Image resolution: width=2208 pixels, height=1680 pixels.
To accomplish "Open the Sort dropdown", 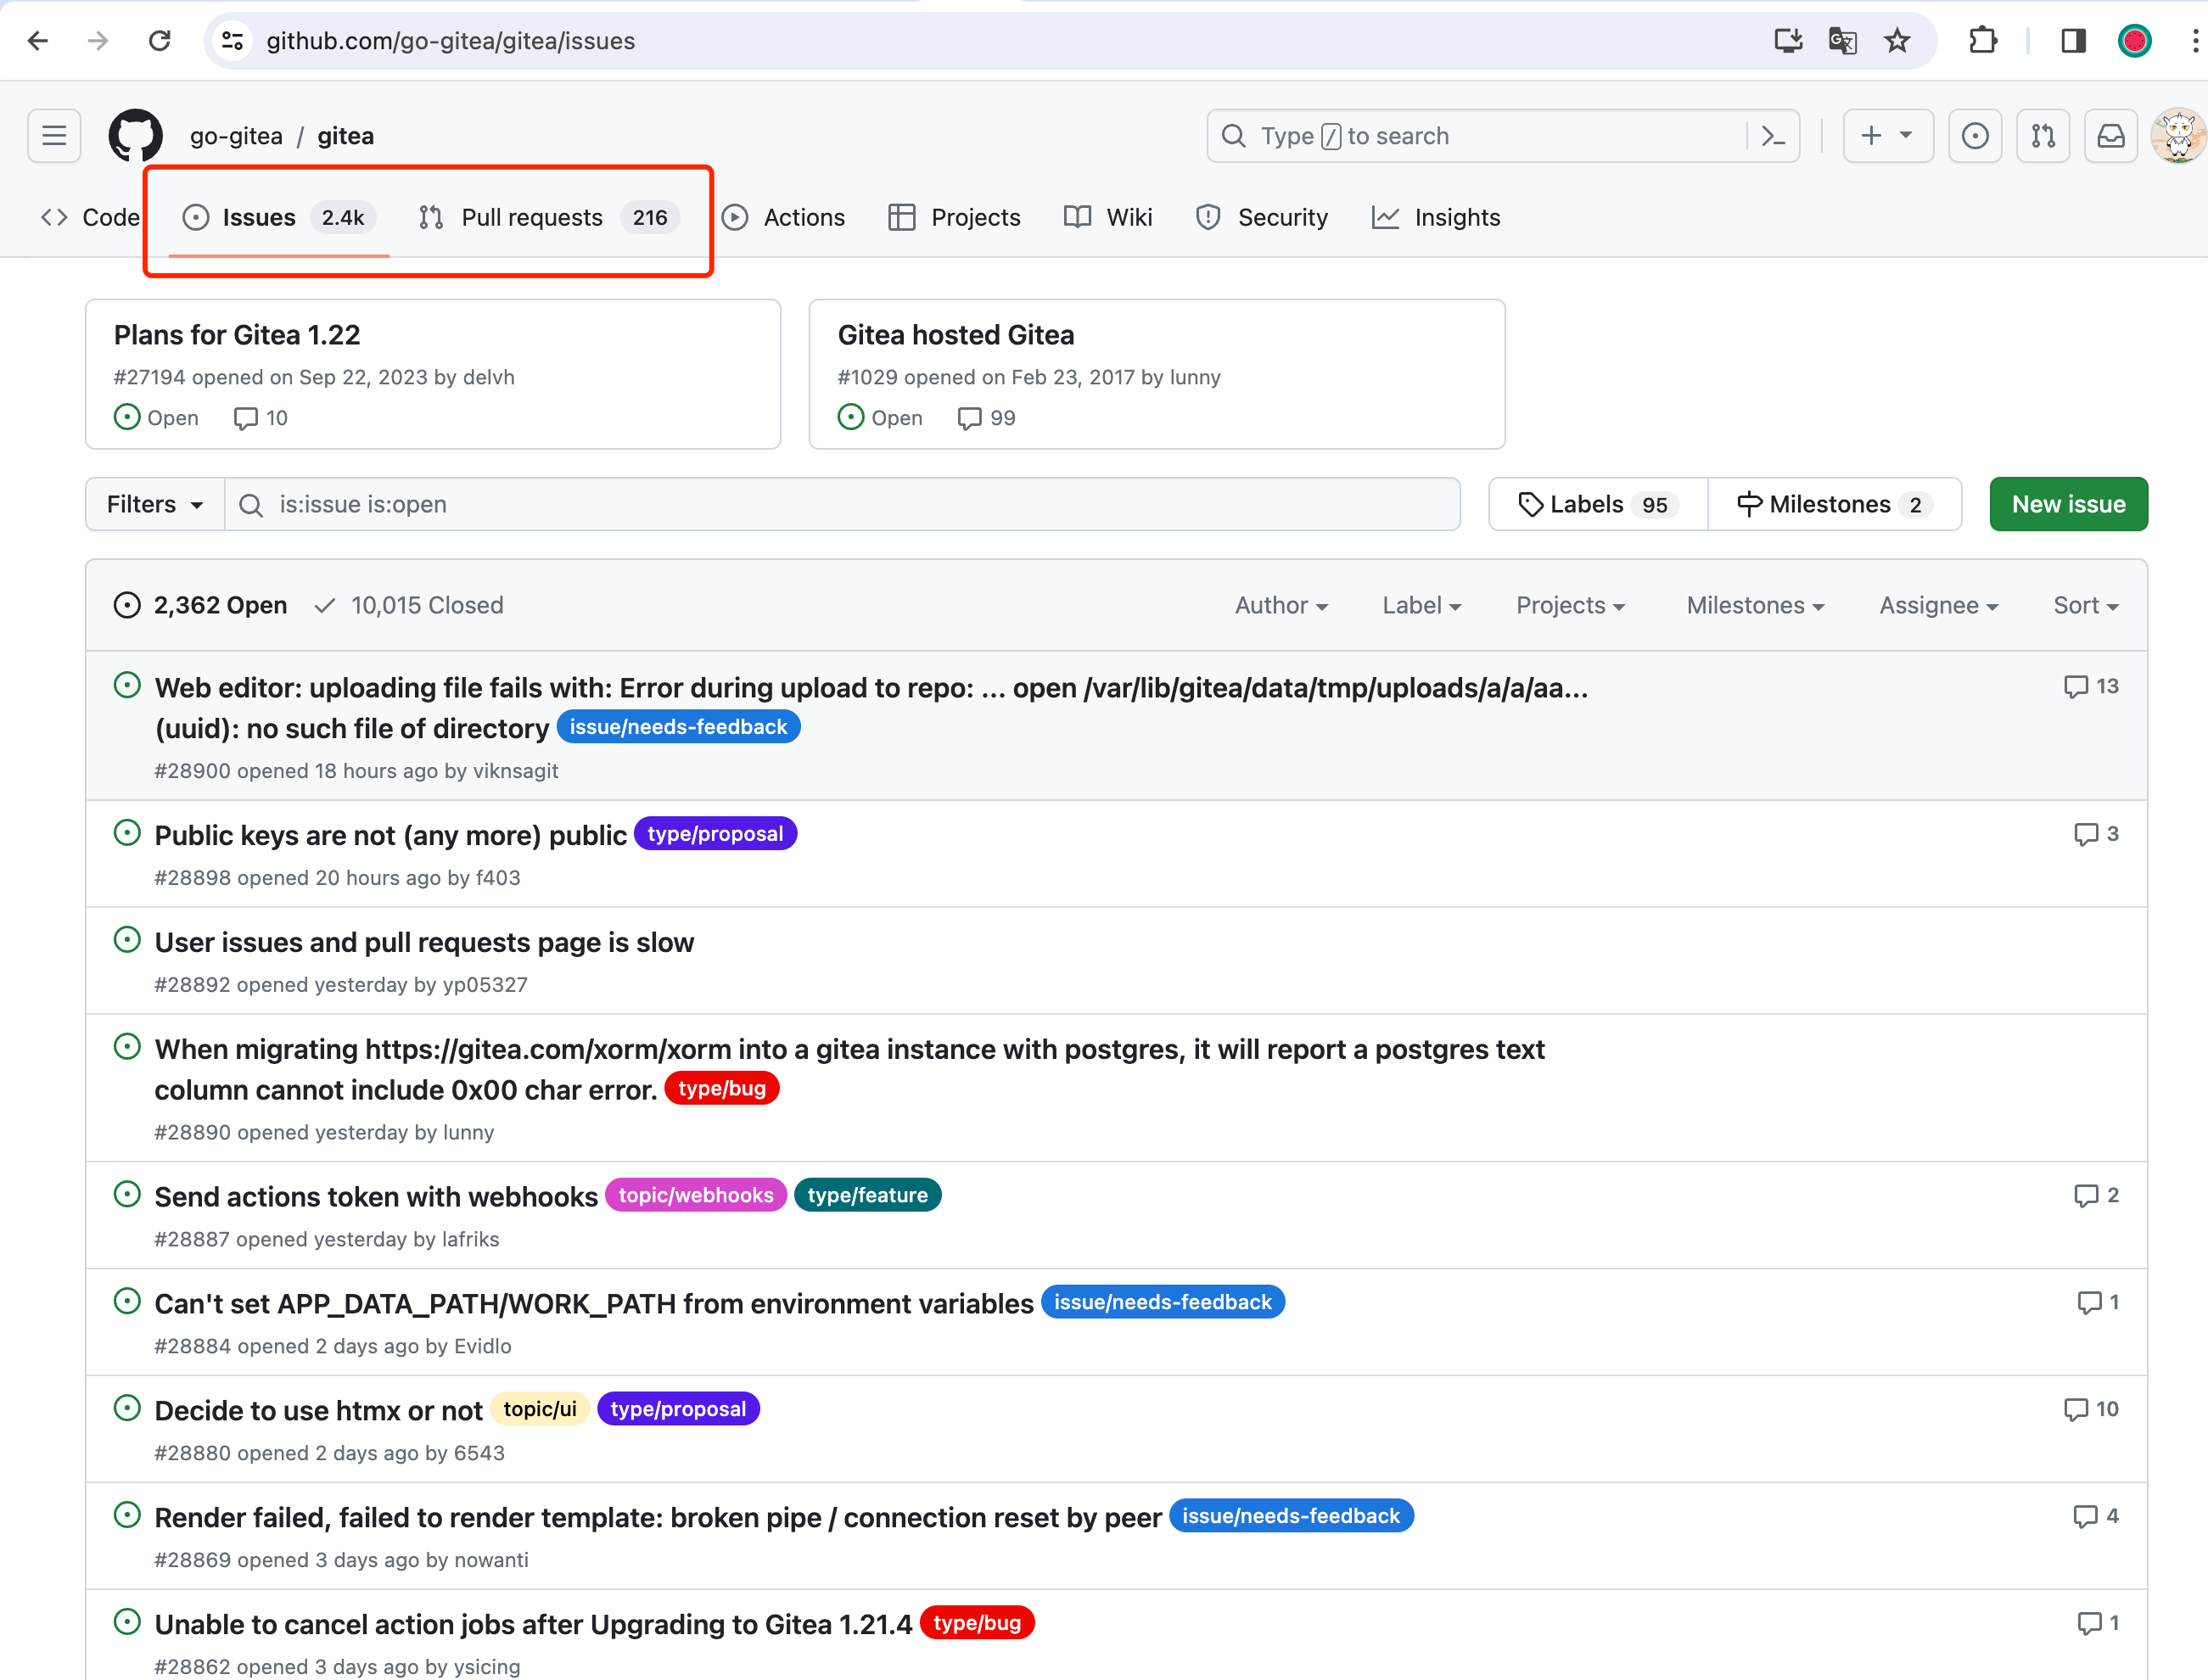I will [x=2086, y=605].
